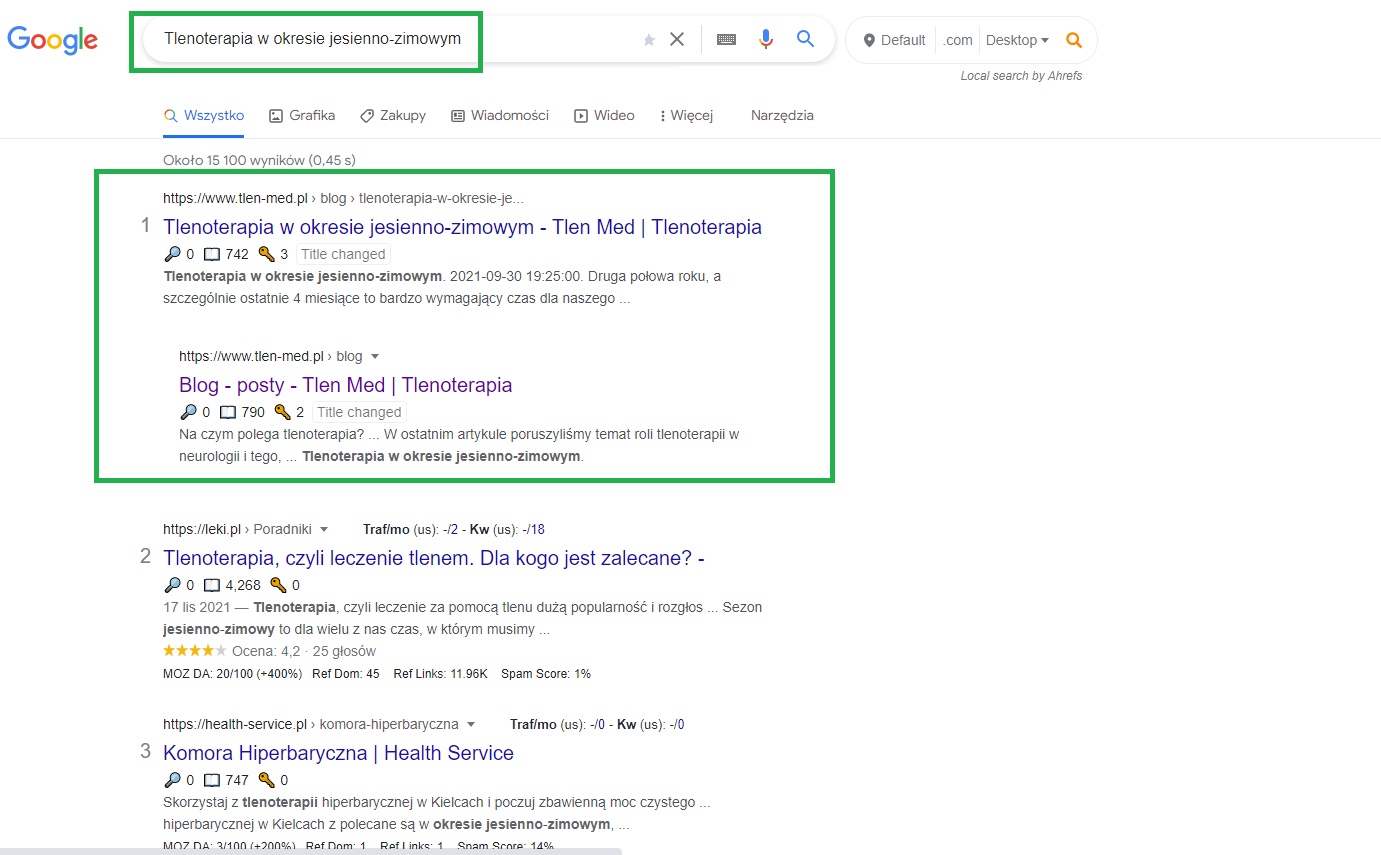Click the https://leki.pl URL breadcrumb
The width and height of the screenshot is (1381, 855).
click(x=238, y=529)
